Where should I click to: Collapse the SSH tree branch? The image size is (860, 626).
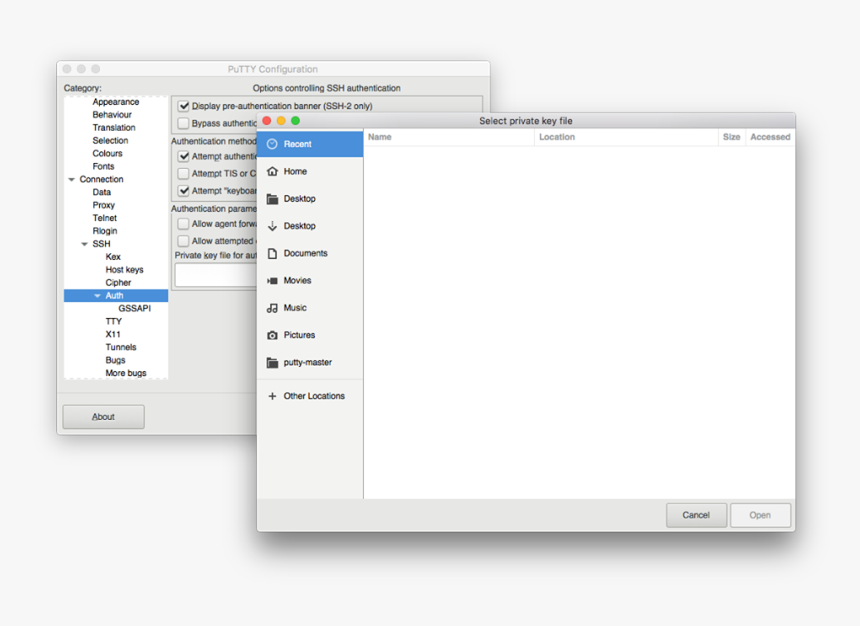click(x=84, y=243)
